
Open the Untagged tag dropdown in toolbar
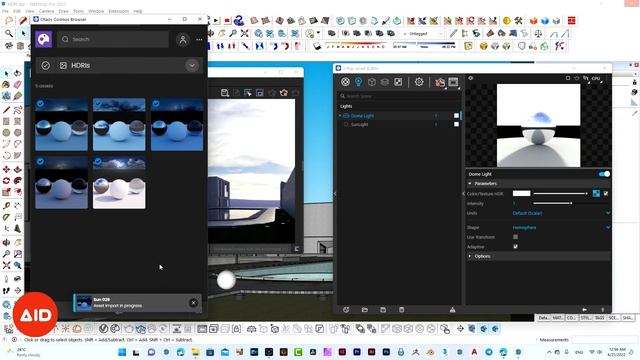click(422, 33)
